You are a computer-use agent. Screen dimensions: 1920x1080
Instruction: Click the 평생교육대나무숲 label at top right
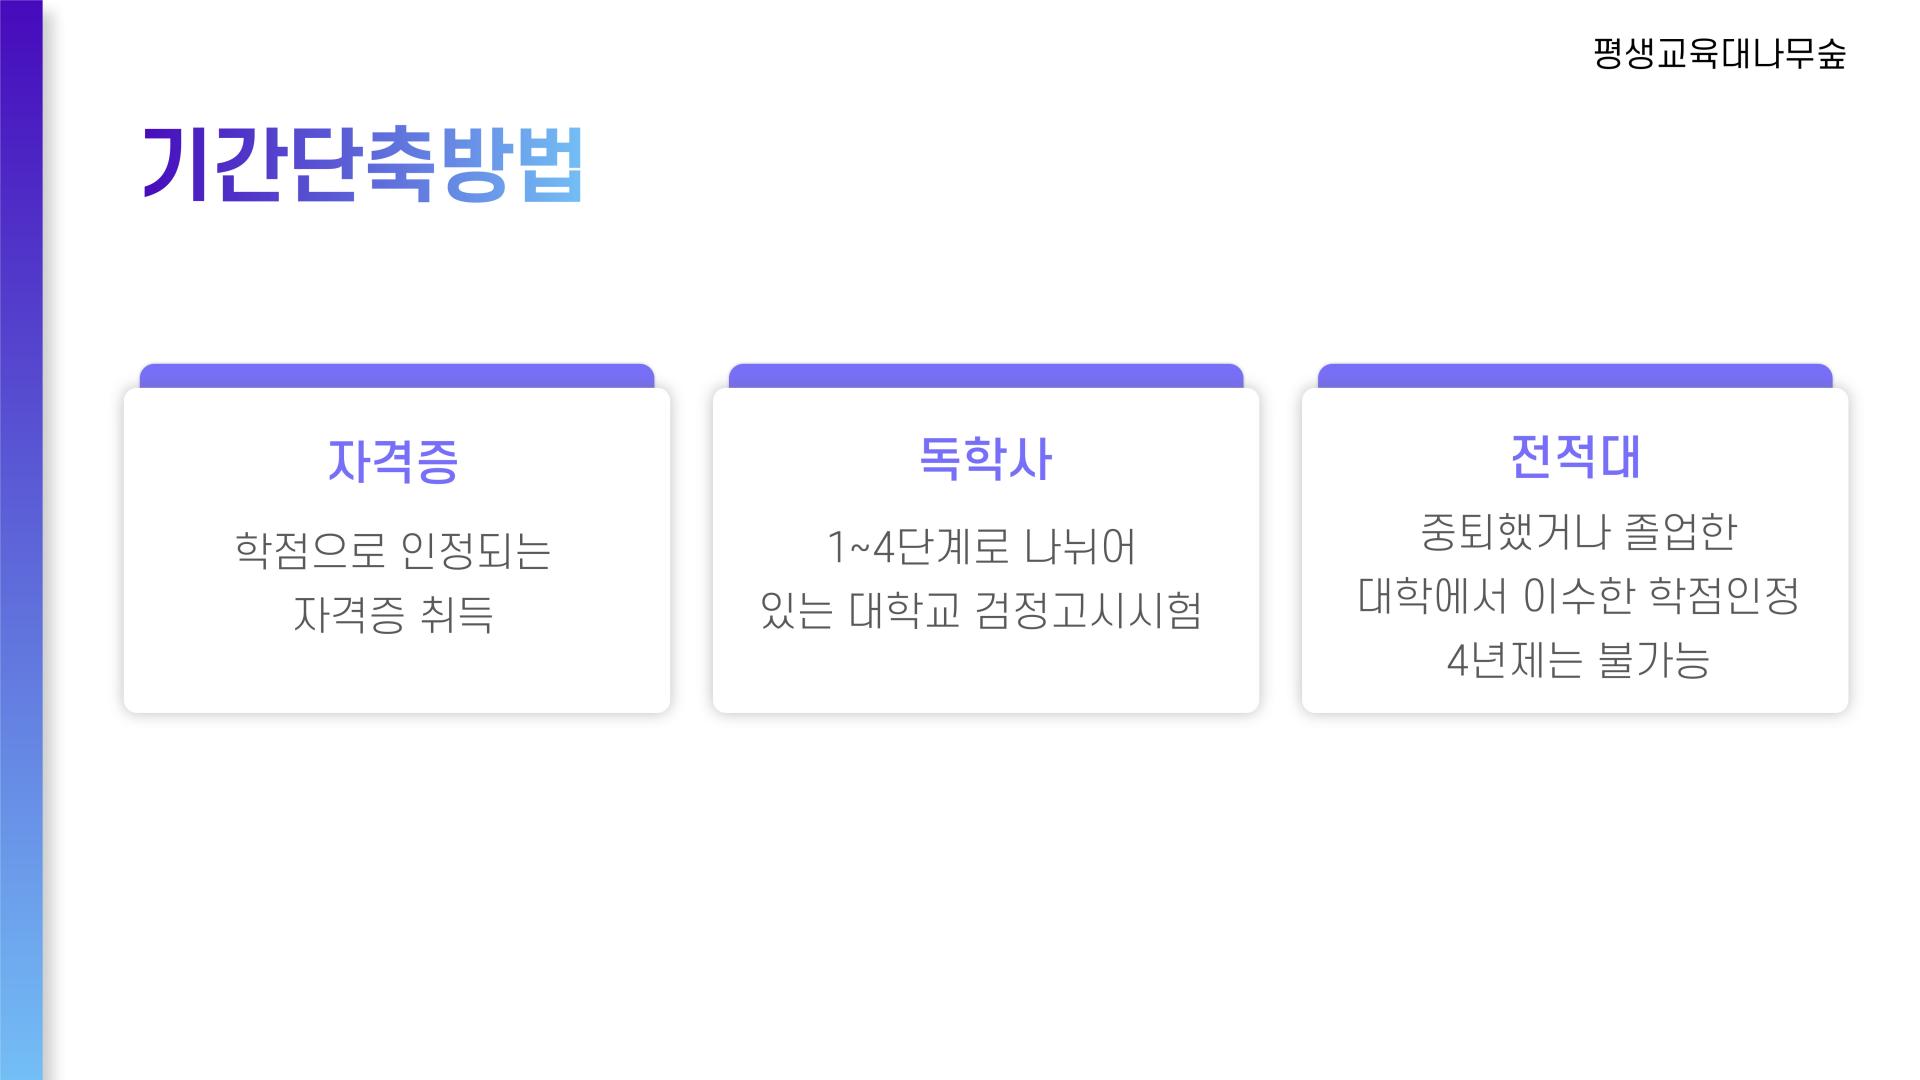pyautogui.click(x=1719, y=54)
